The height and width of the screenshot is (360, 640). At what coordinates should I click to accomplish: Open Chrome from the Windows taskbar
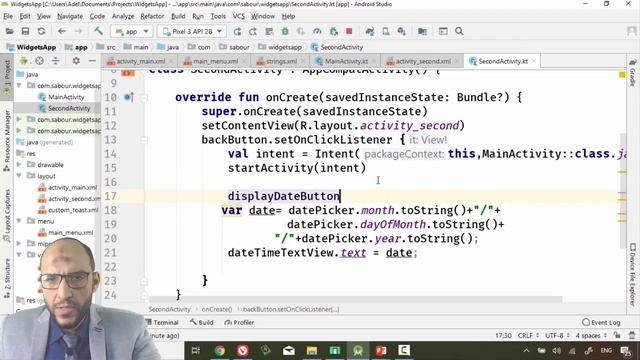click(220, 350)
